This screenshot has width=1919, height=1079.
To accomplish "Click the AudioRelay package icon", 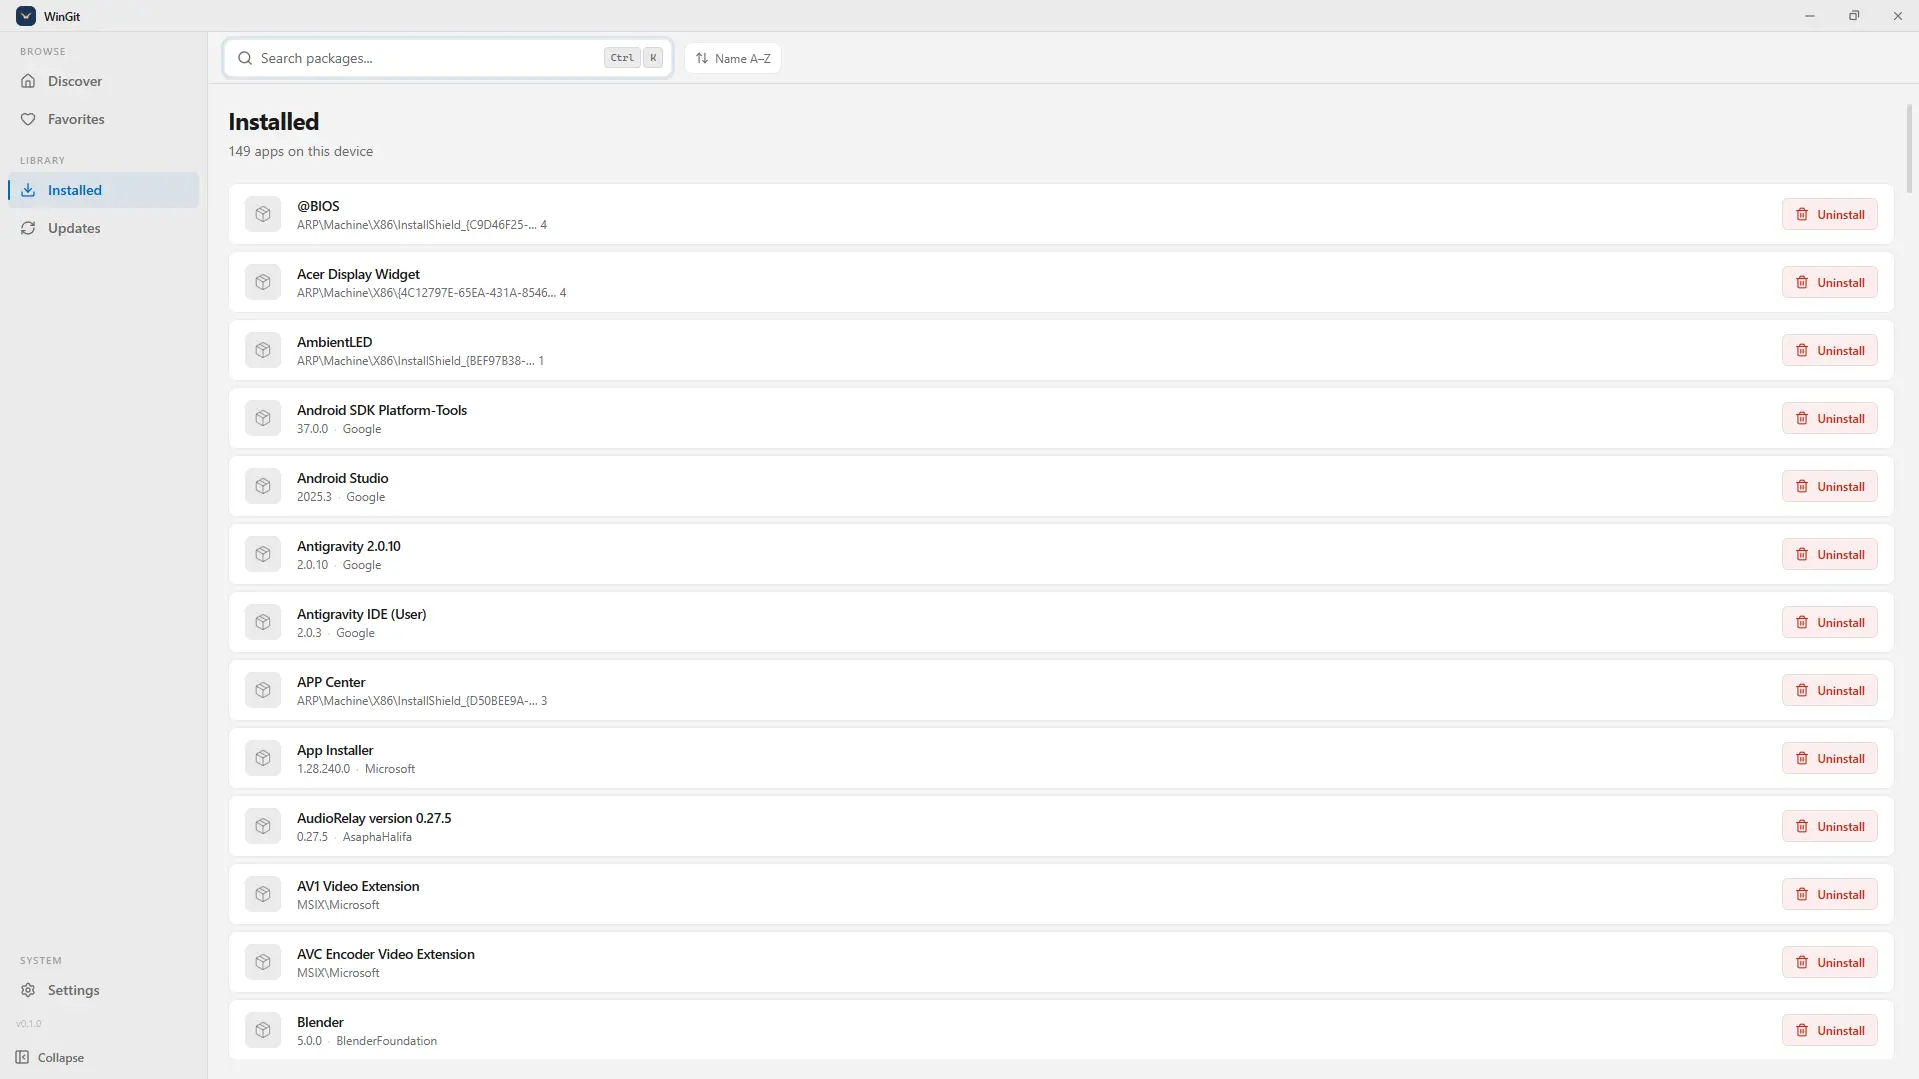I will point(263,826).
